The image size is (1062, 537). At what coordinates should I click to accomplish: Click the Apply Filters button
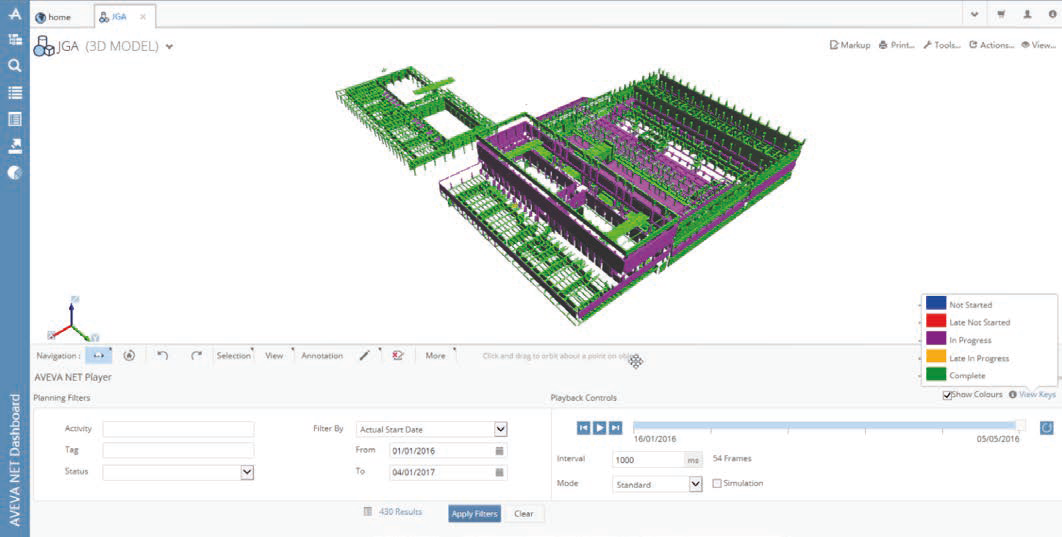[474, 513]
